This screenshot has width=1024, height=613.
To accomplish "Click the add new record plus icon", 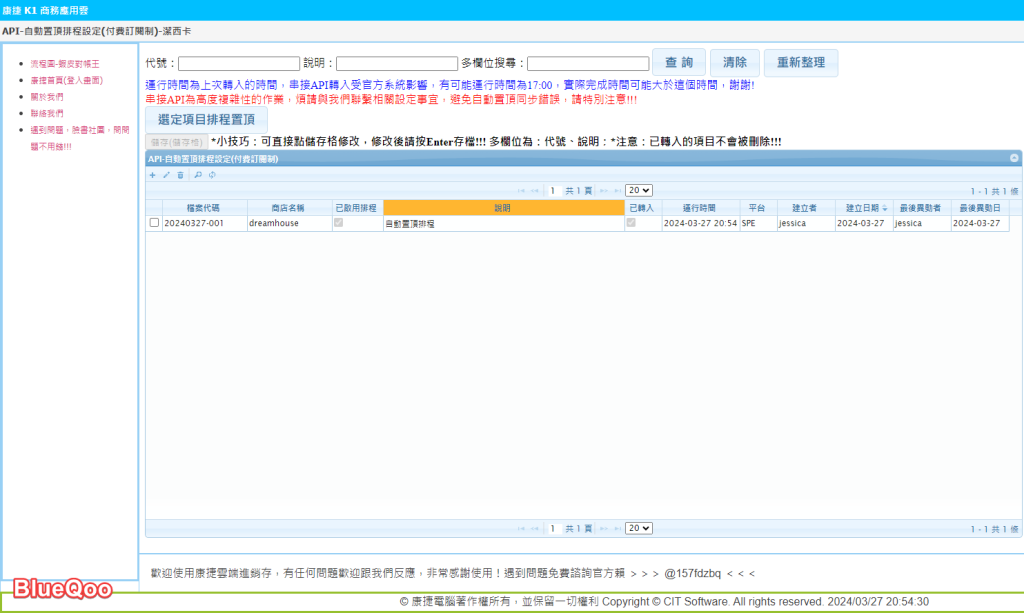I will click(x=153, y=175).
